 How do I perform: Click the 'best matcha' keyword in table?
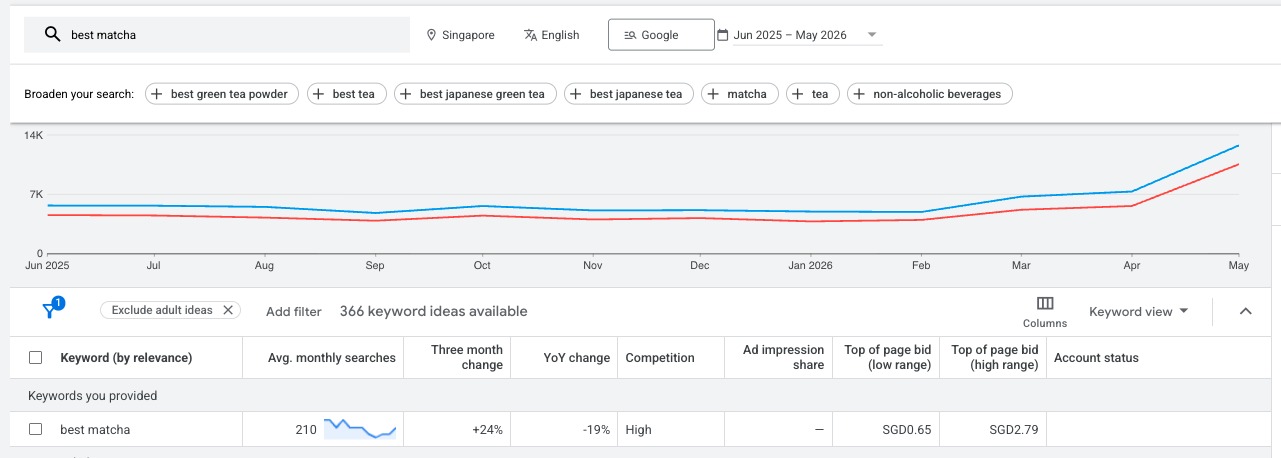point(95,430)
